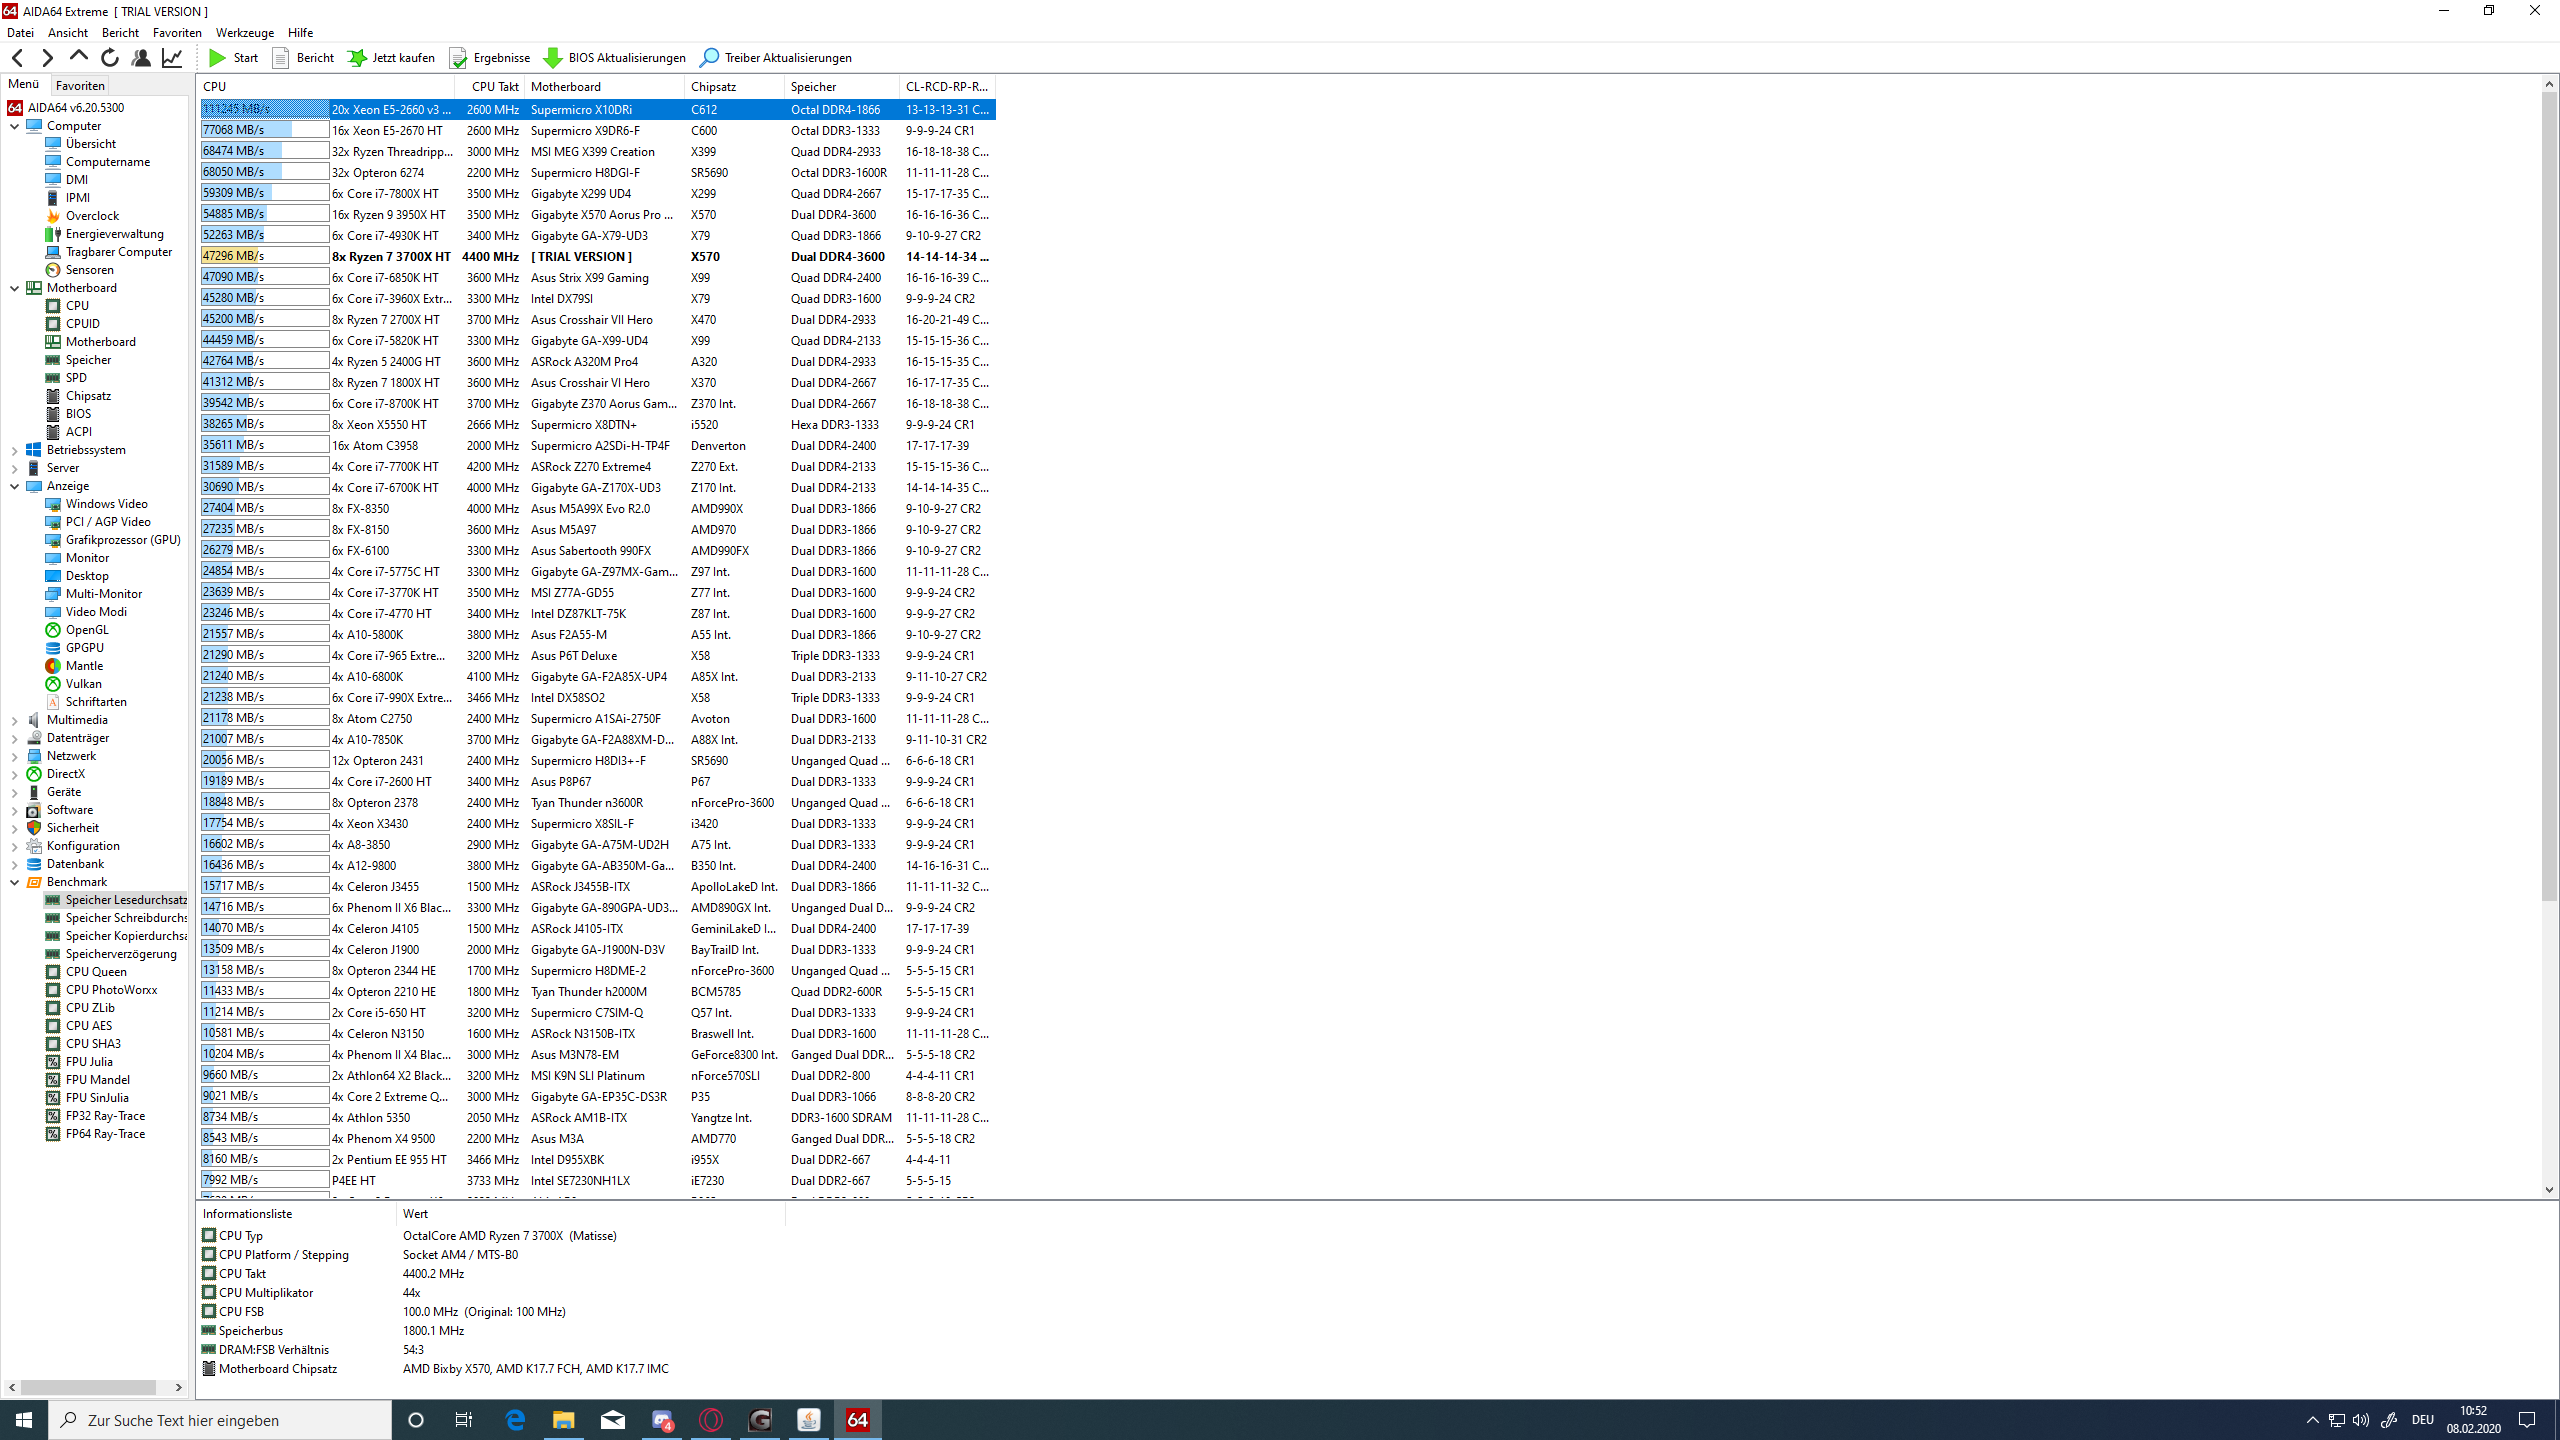Select the Overclock item icon
This screenshot has width=2560, height=1440.
click(x=53, y=216)
